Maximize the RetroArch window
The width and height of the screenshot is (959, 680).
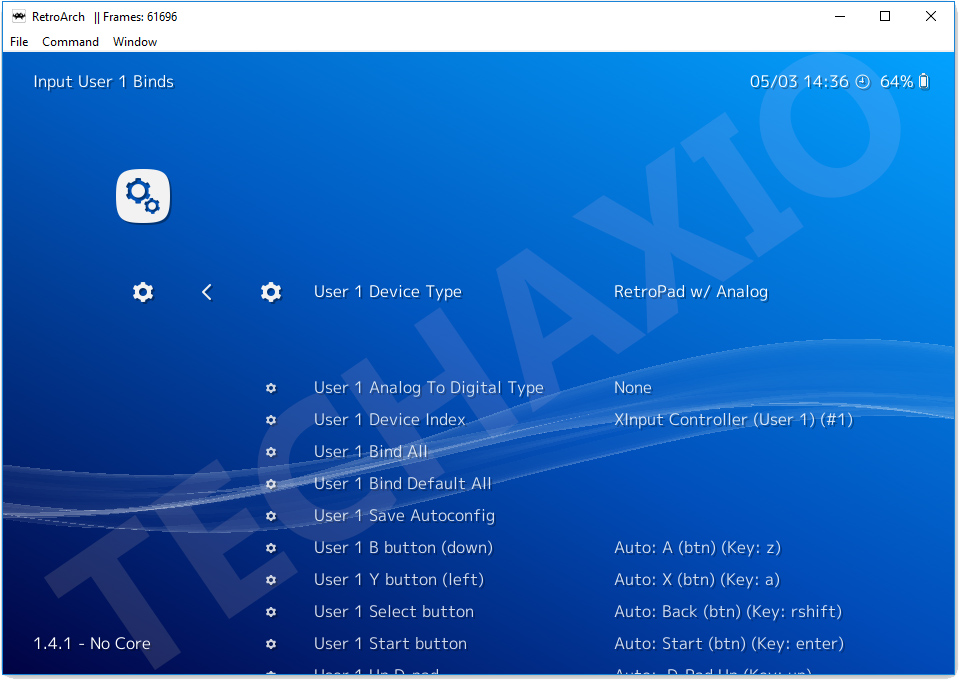click(885, 17)
